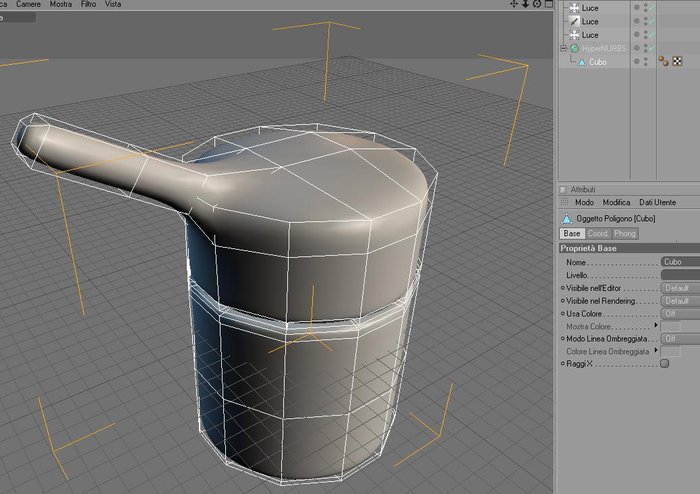
Task: Toggle the HyperNURBS enable green checkmark
Action: tap(652, 48)
